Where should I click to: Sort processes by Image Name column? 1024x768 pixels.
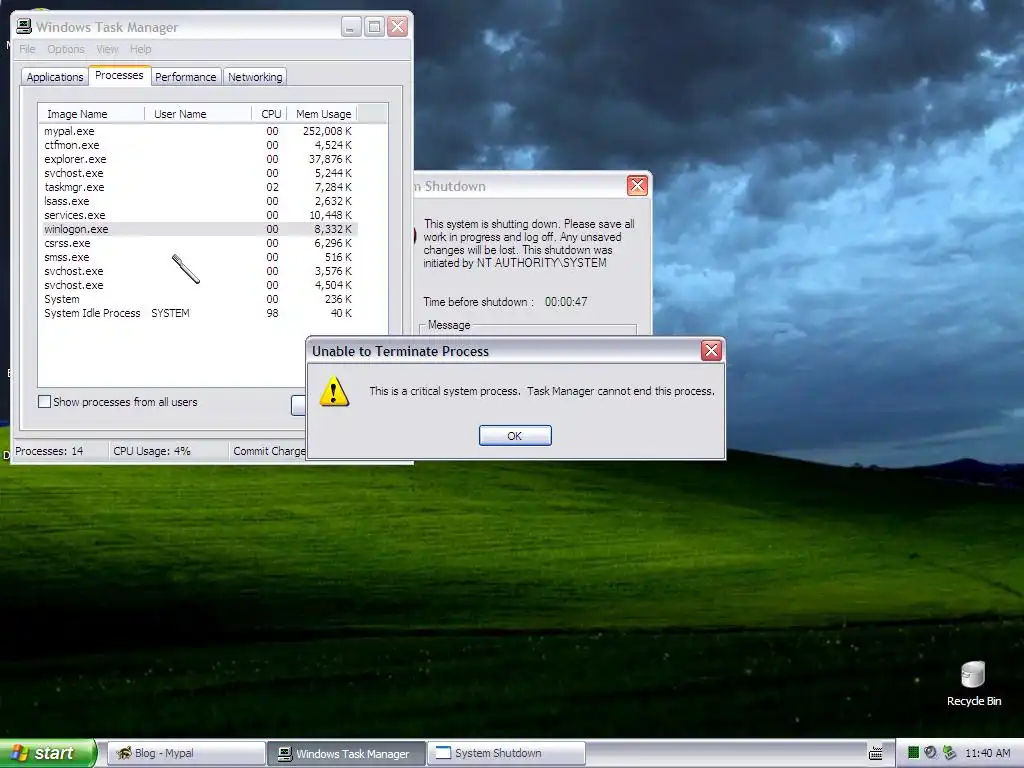[91, 114]
